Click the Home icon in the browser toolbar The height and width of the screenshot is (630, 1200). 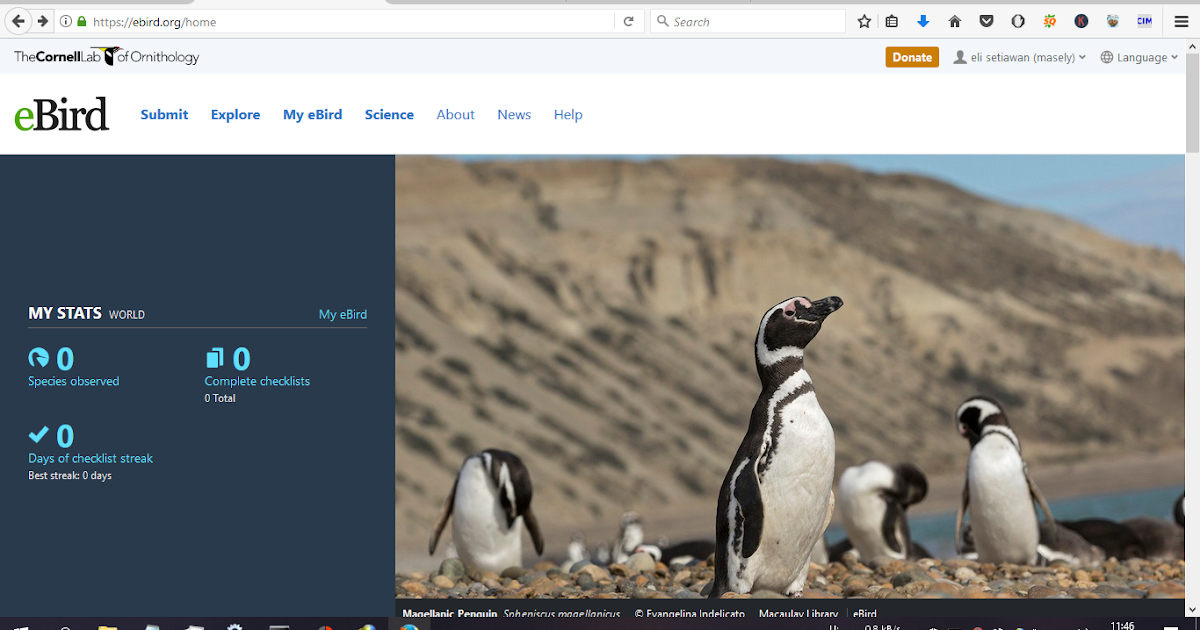[953, 20]
